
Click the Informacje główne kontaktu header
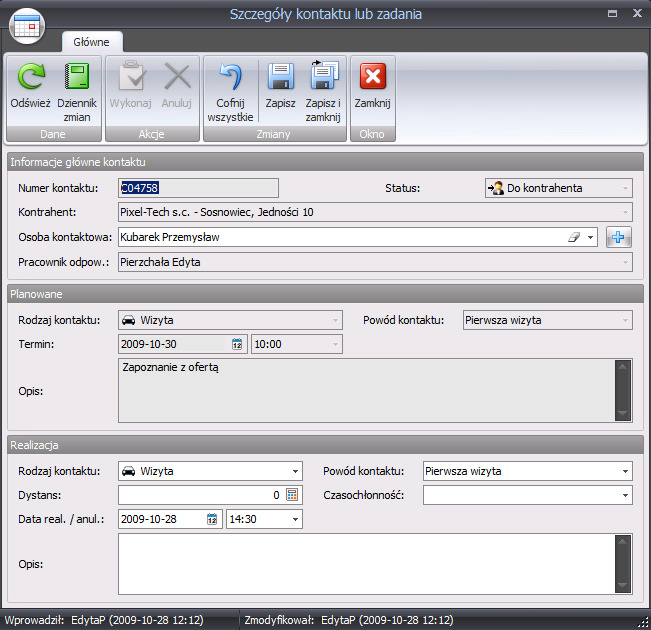click(x=326, y=162)
